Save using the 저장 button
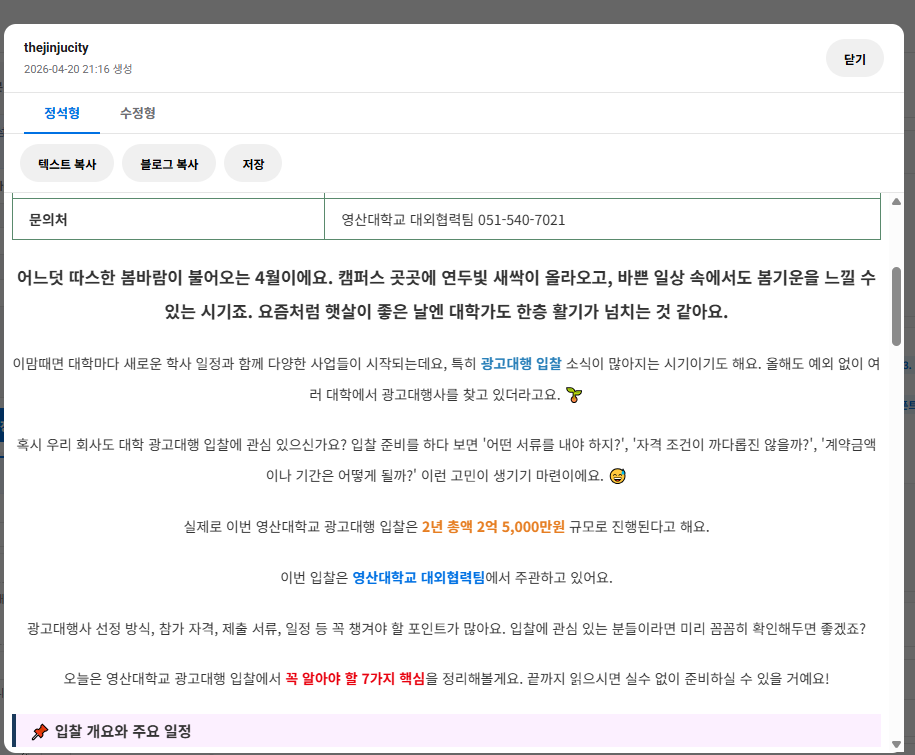 [253, 163]
